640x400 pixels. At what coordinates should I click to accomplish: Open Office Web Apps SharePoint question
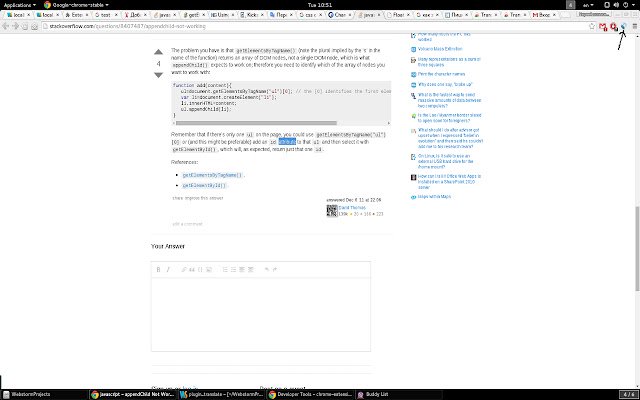coord(449,182)
